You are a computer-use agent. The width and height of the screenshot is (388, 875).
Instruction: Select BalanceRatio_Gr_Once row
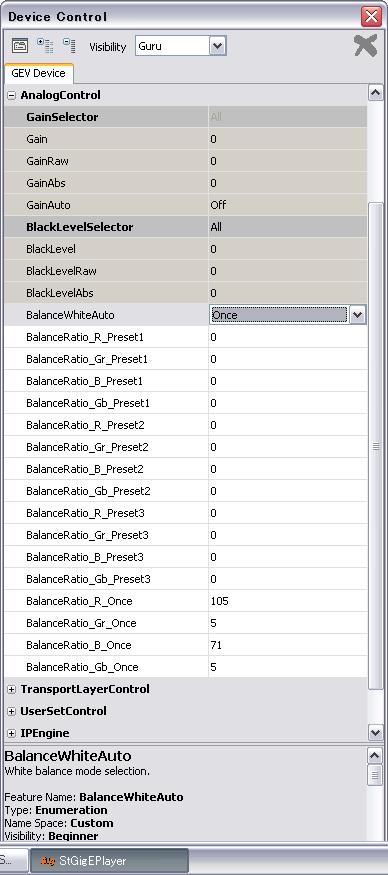(x=185, y=623)
